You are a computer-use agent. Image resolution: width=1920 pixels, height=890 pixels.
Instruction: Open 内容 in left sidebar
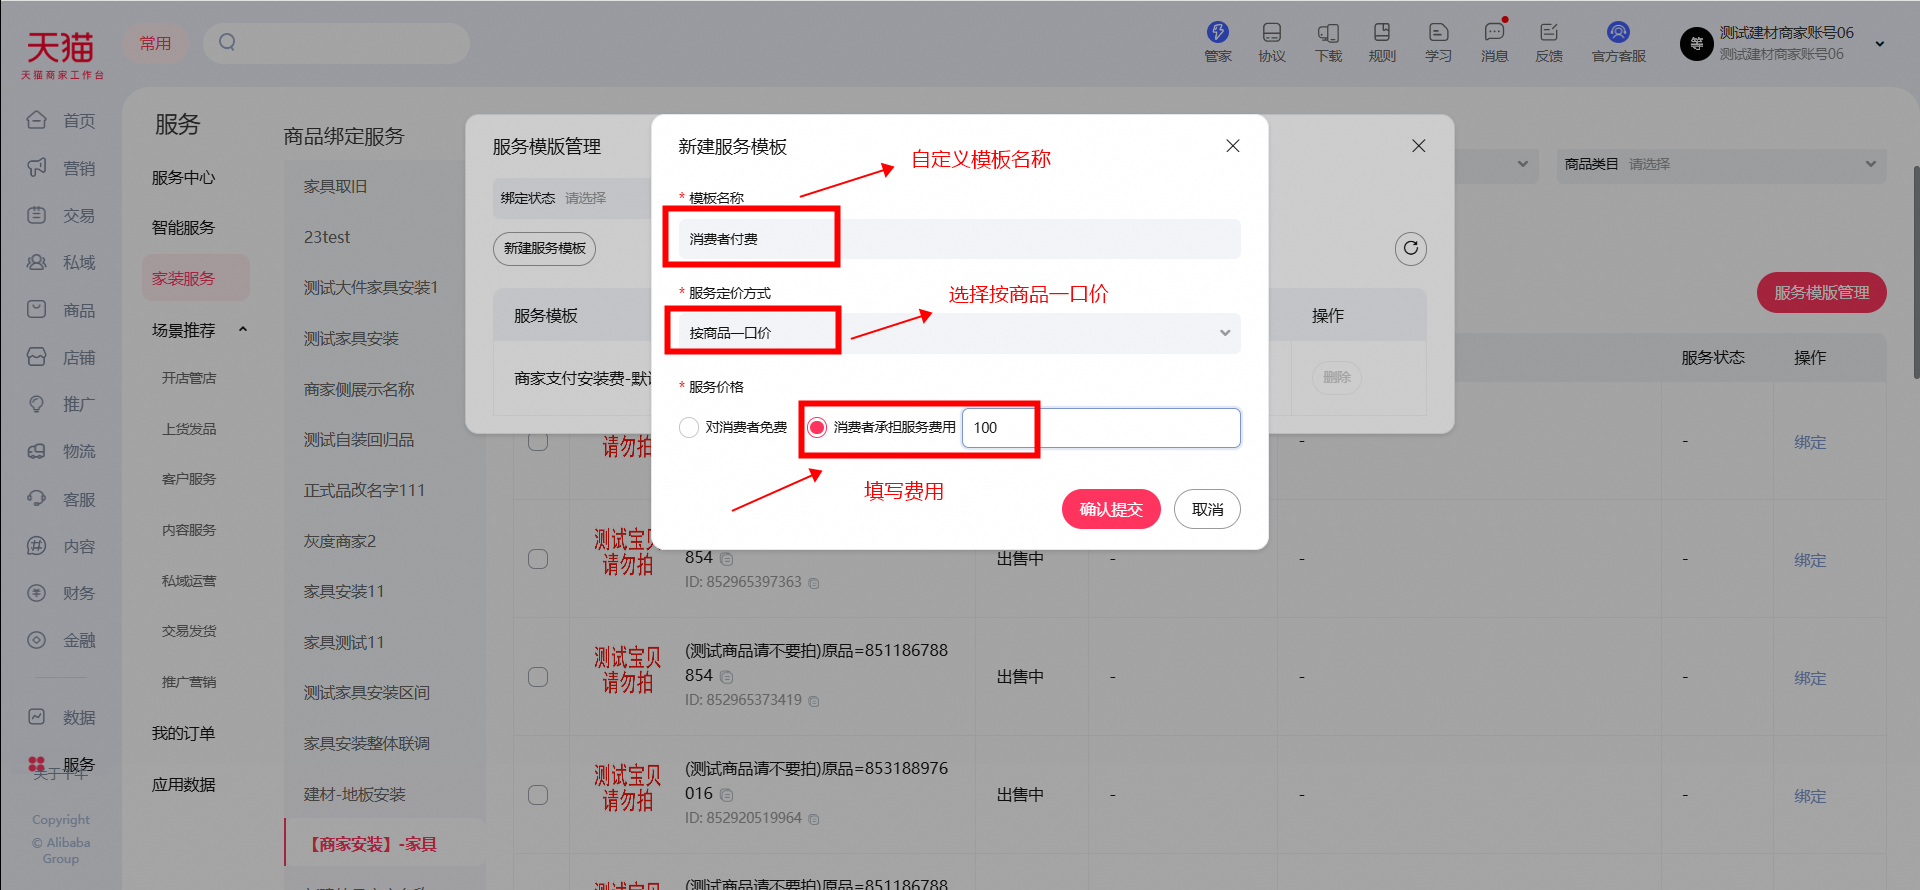coord(61,546)
